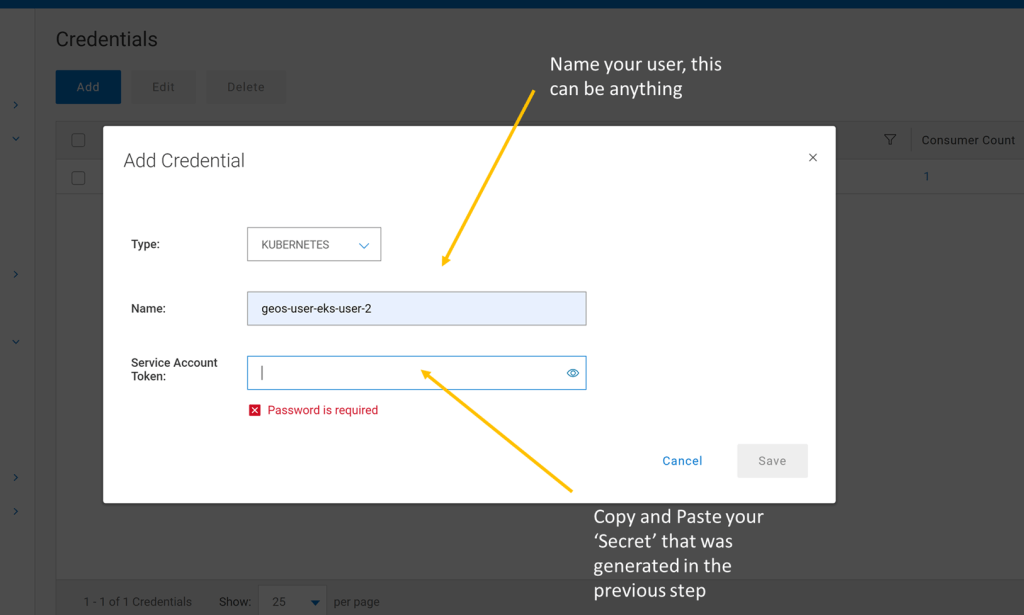
Task: Click the red error icon beside Password is required
Action: (x=255, y=410)
